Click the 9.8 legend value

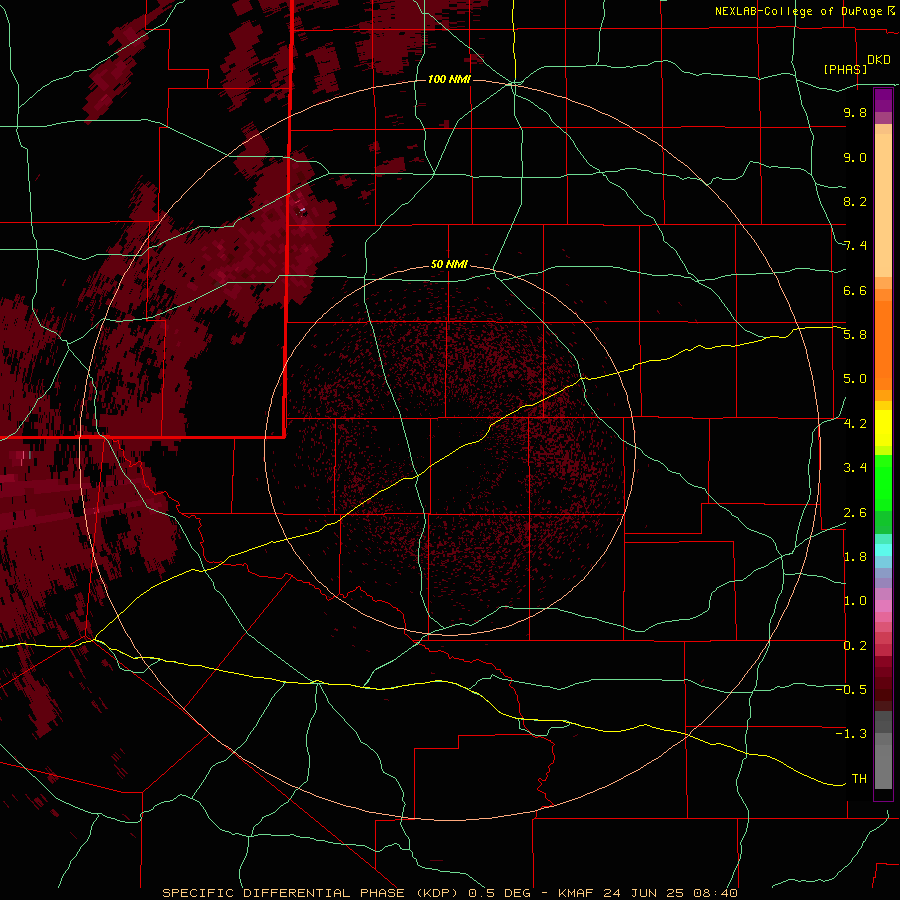855,112
